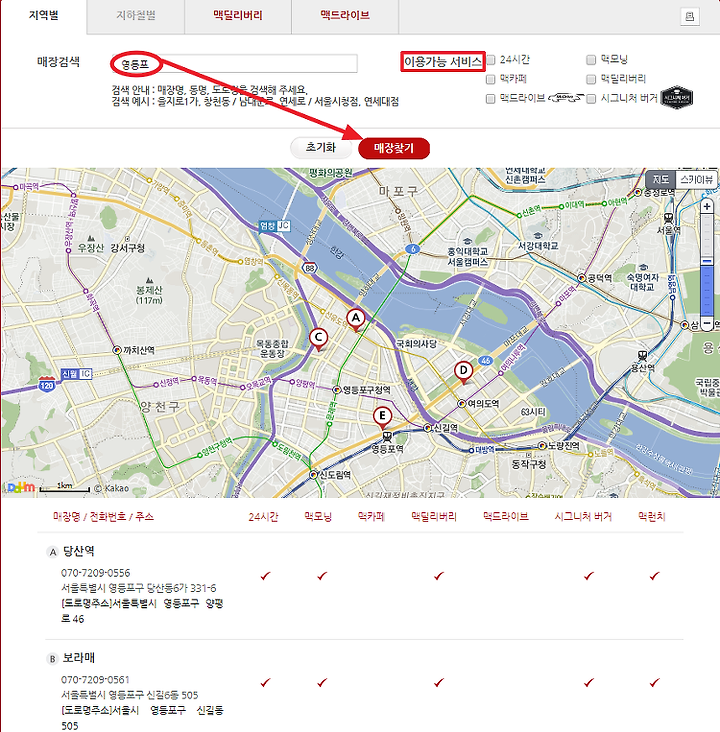Select map marker C on the map
This screenshot has height=732, width=720.
click(x=318, y=339)
